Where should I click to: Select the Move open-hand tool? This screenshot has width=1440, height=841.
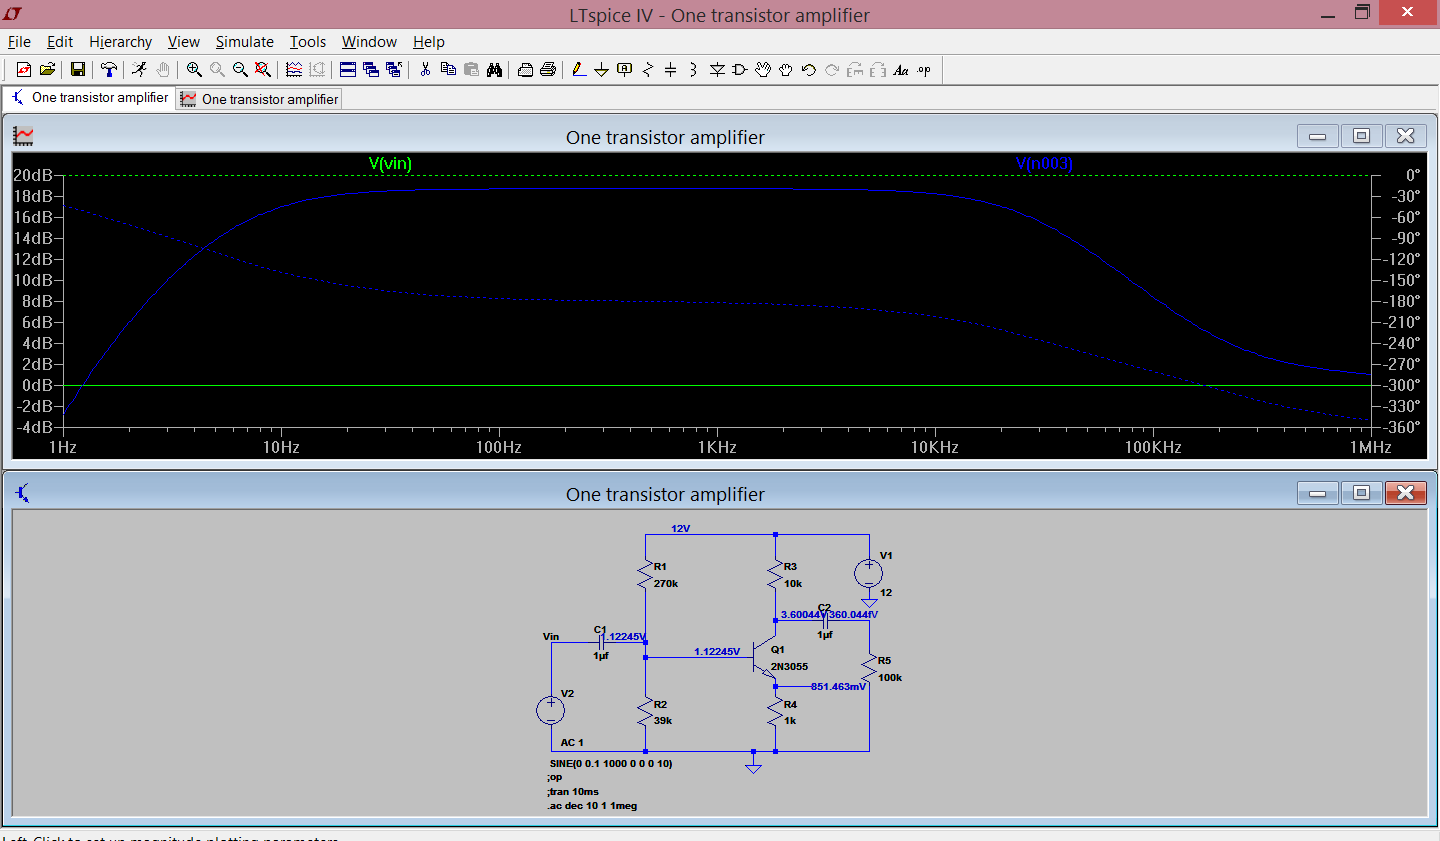(763, 69)
